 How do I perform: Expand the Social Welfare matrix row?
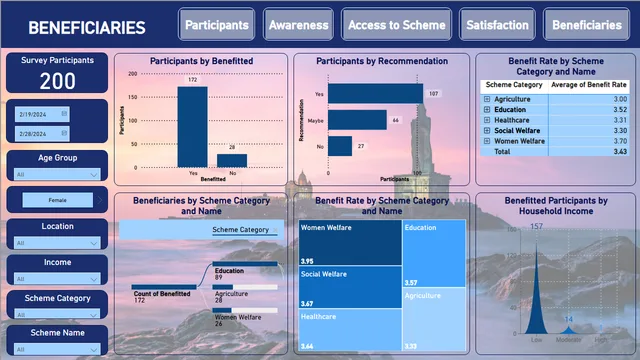[x=487, y=131]
